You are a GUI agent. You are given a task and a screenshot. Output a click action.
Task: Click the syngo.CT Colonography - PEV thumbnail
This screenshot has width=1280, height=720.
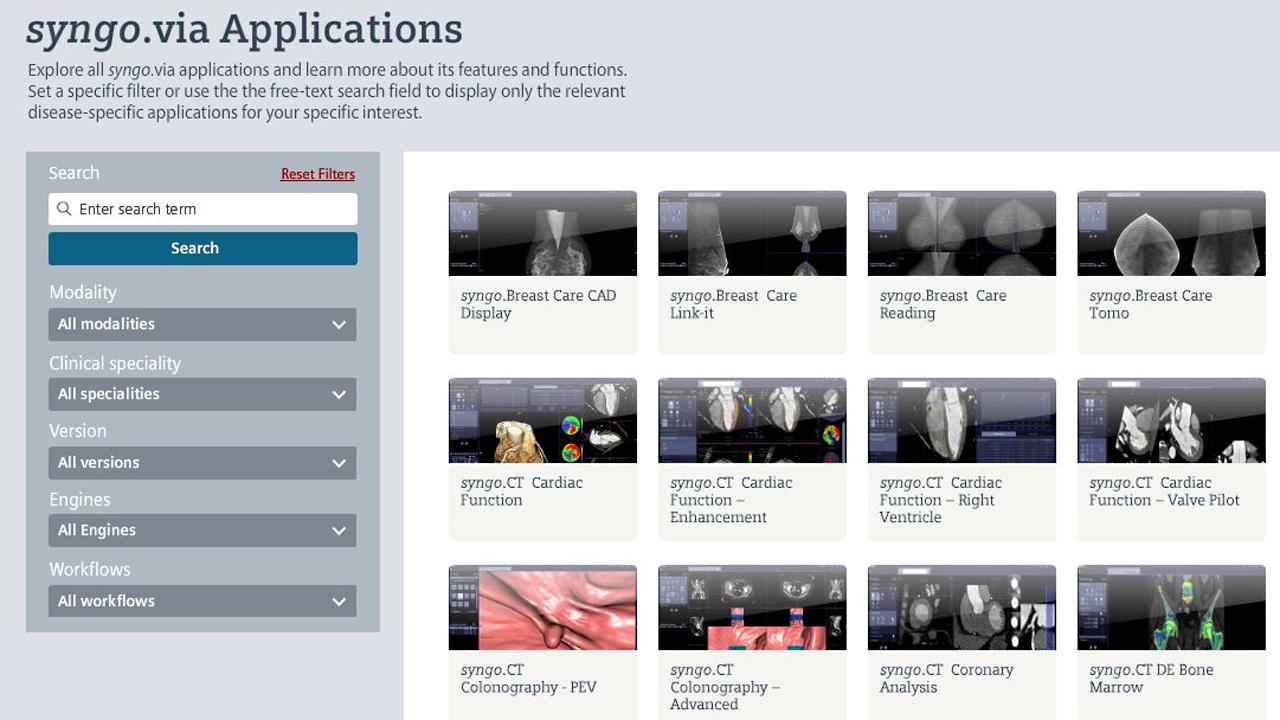pos(542,606)
